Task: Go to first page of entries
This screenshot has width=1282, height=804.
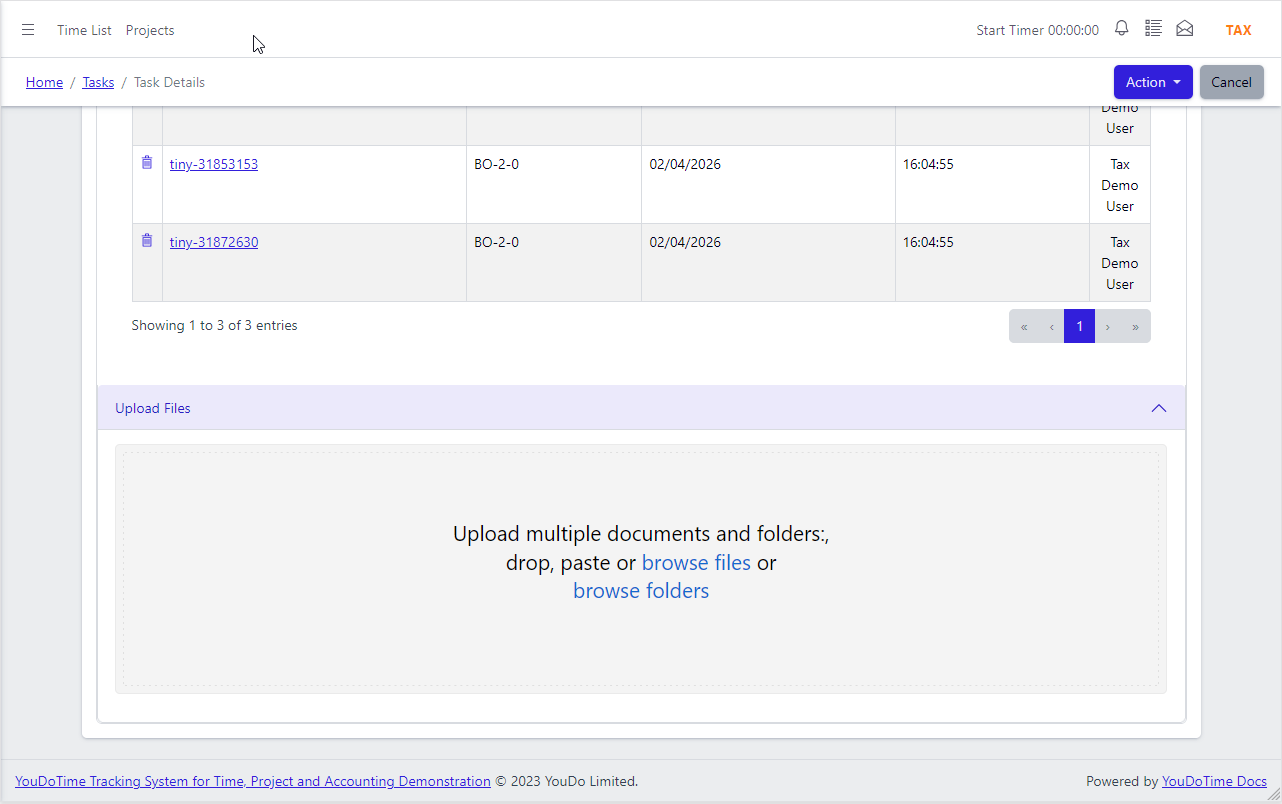Action: (x=1024, y=326)
